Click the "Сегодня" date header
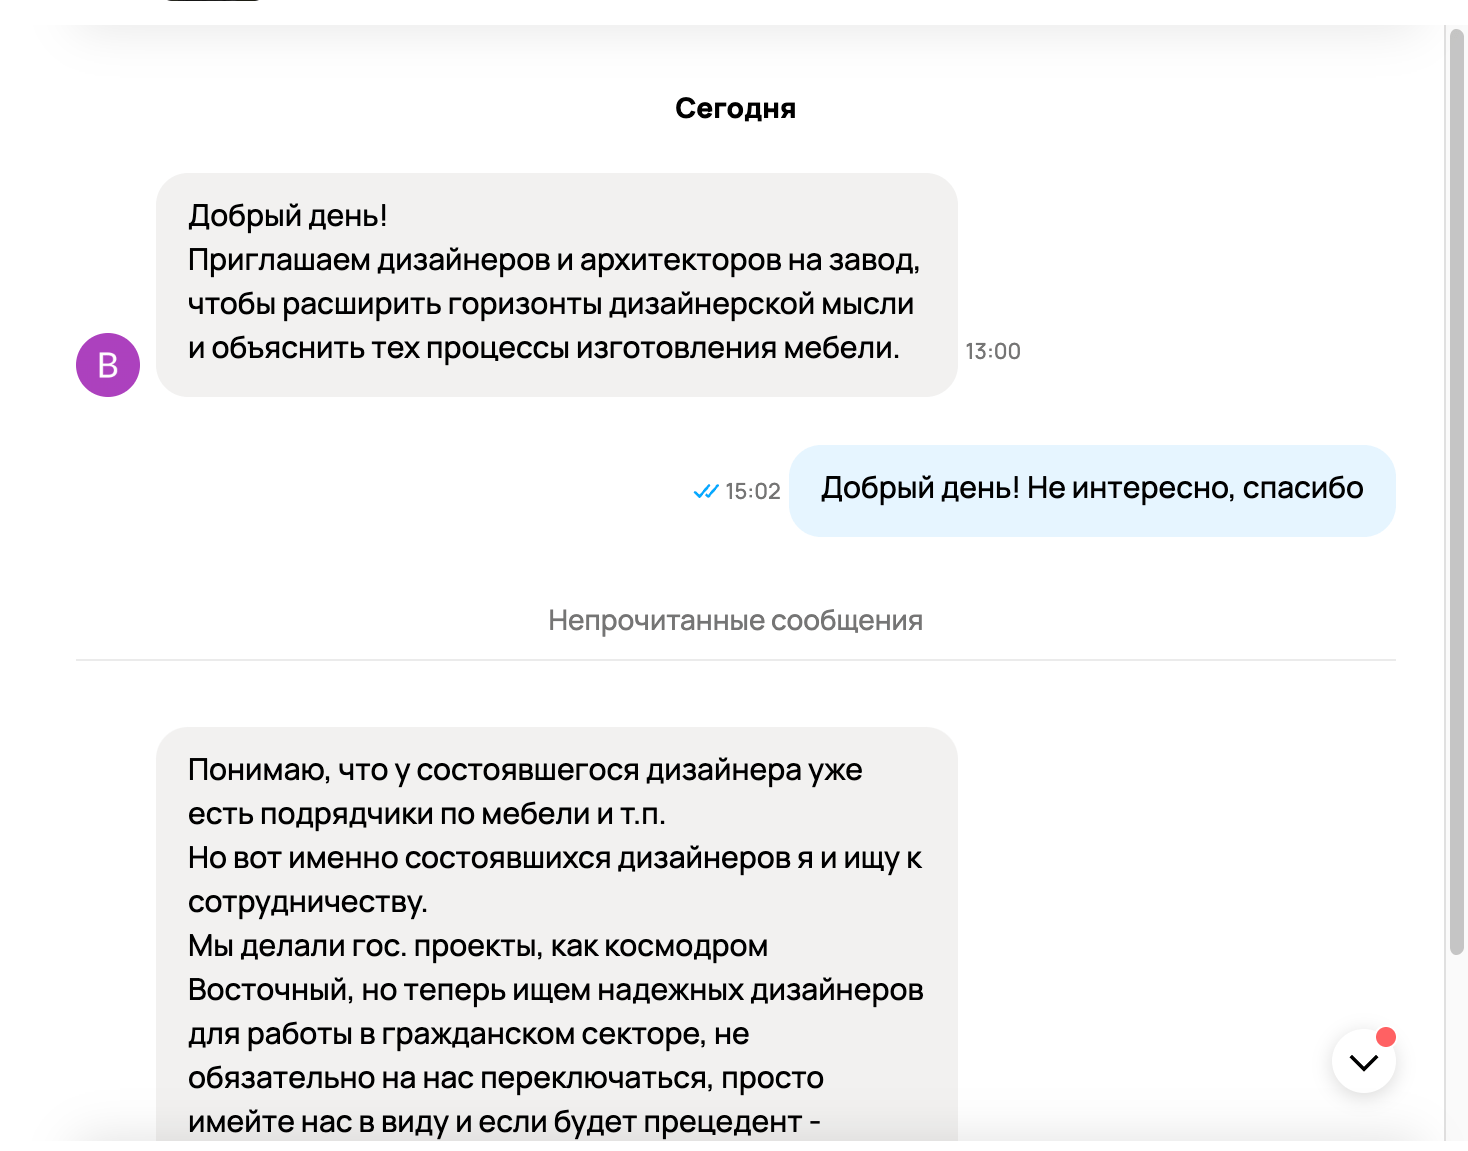The image size is (1468, 1151). tap(735, 107)
